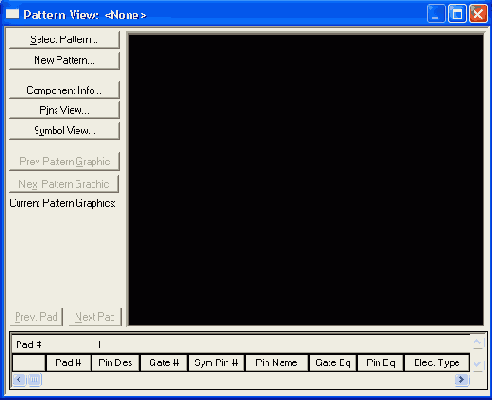Select the Gate Eq column header

click(x=333, y=363)
